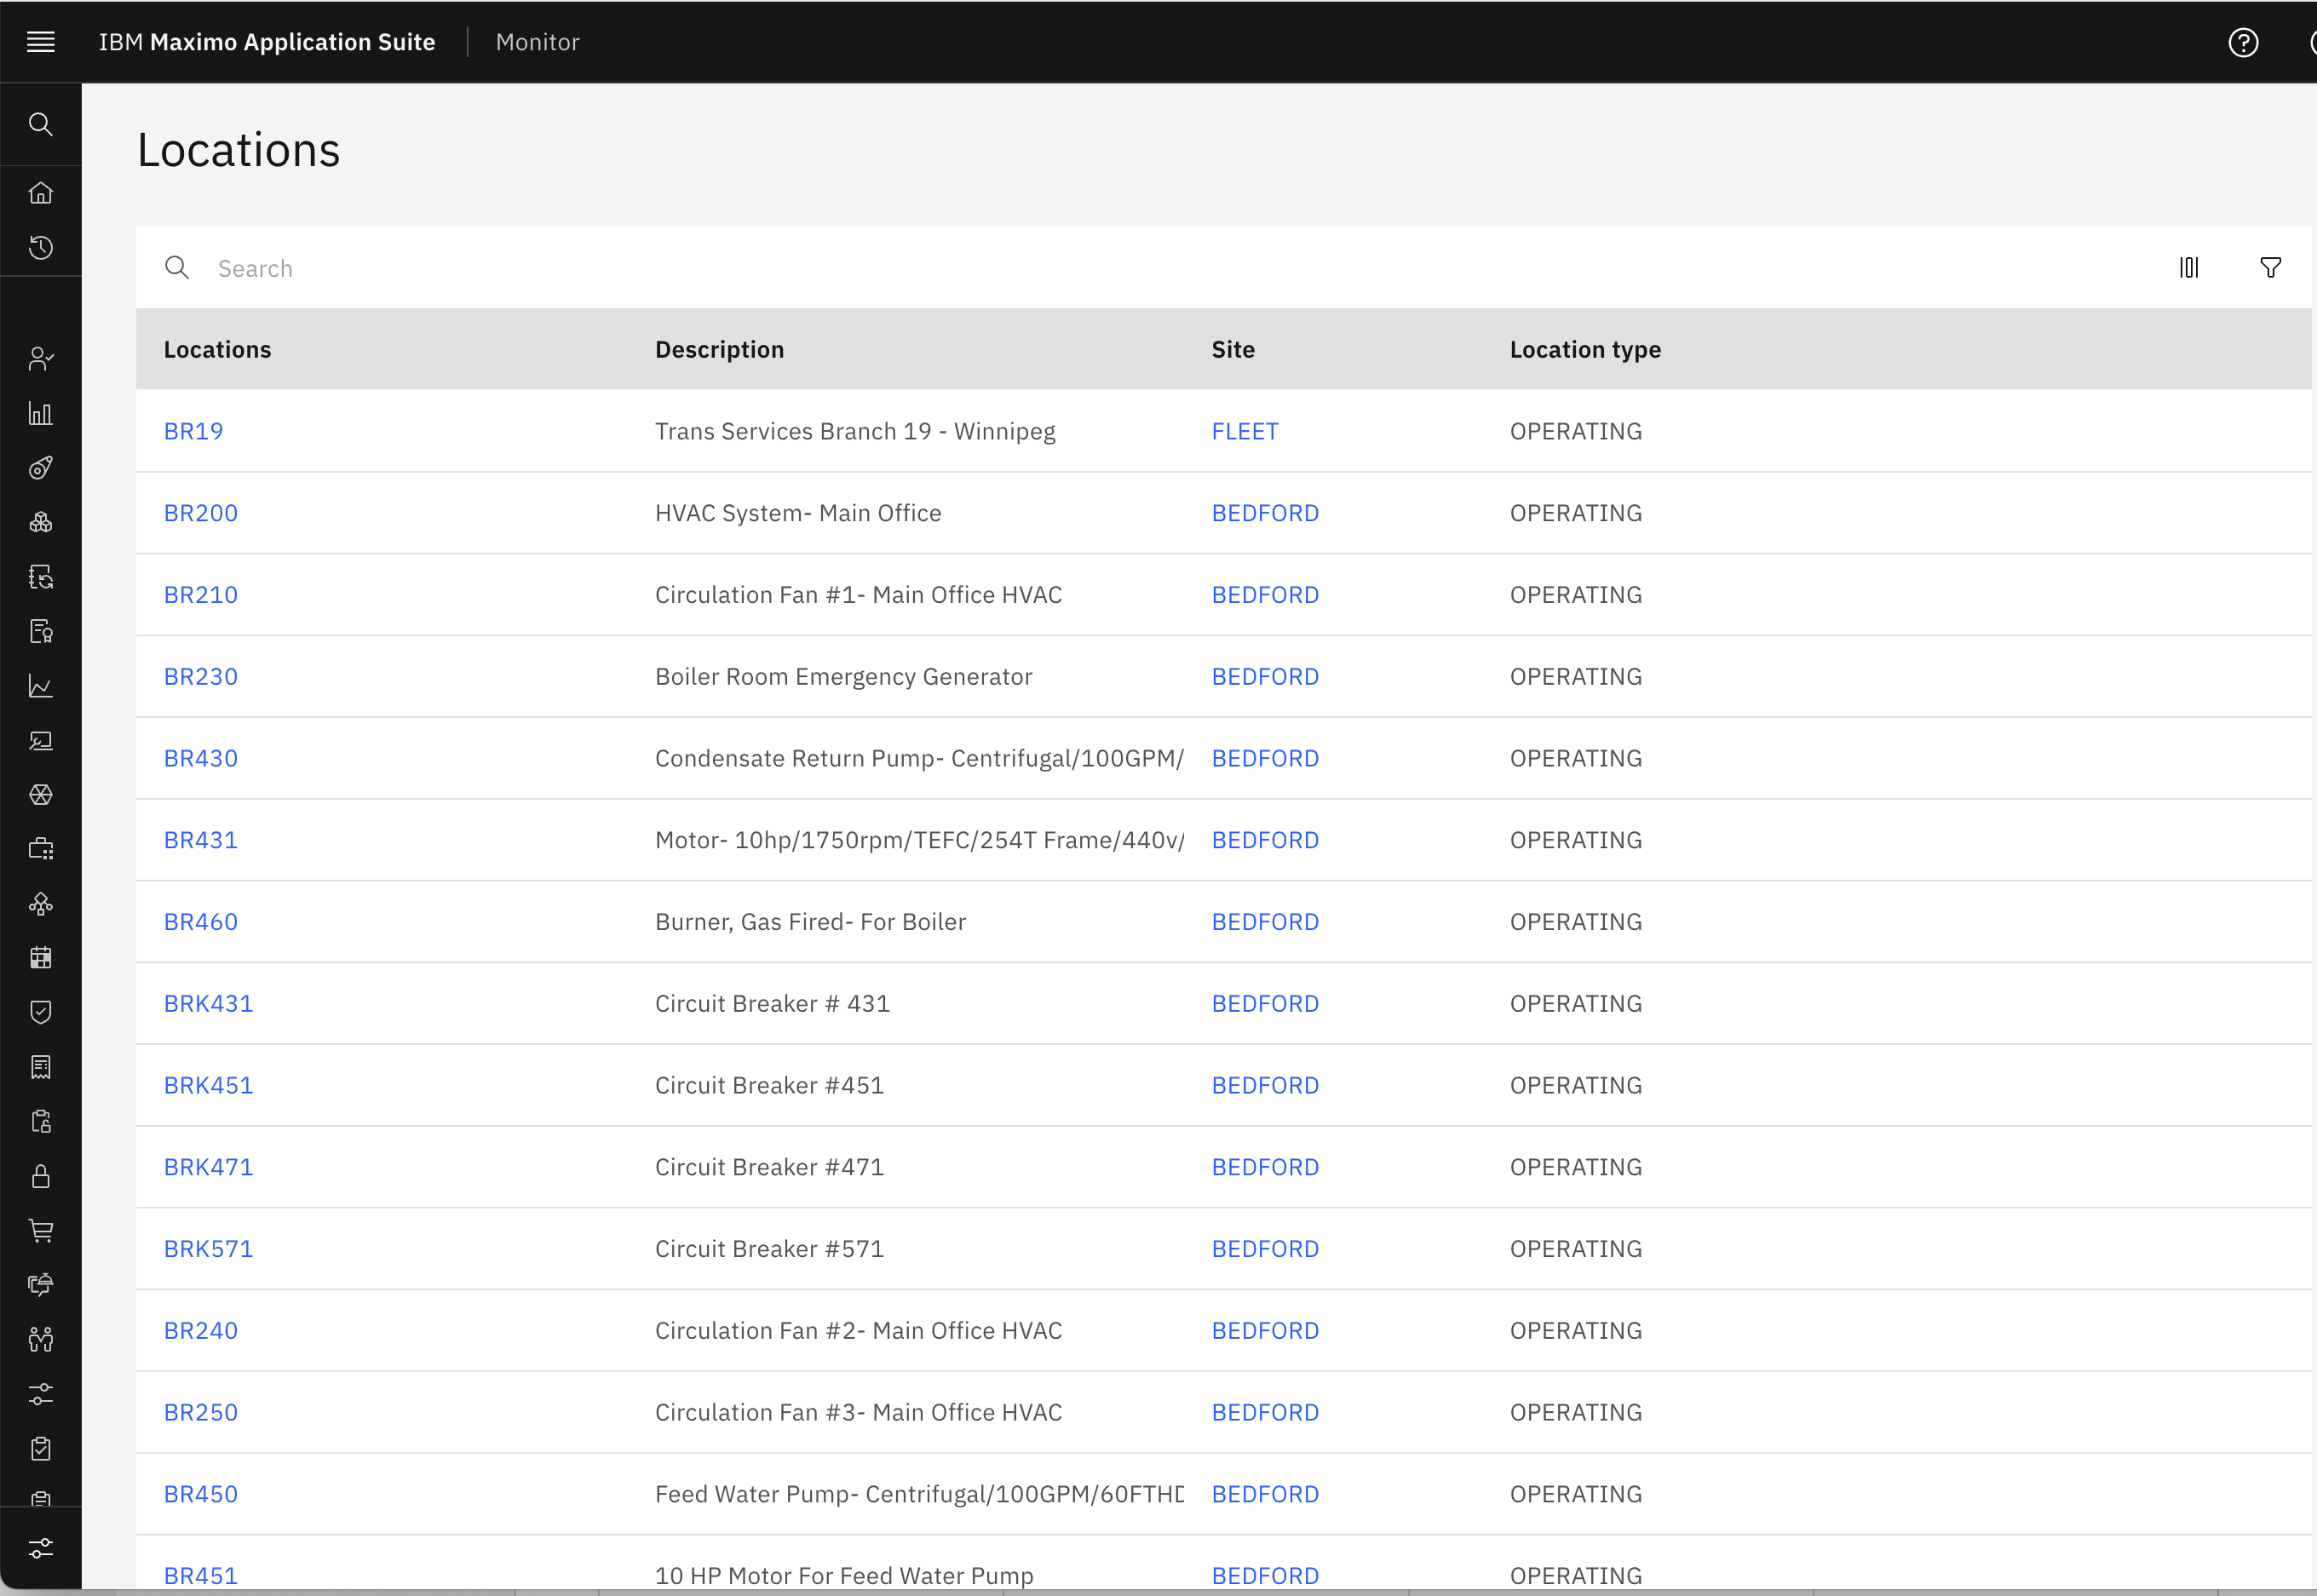The height and width of the screenshot is (1596, 2317).
Task: Click OPERATING in the BR19 row
Action: point(1576,431)
